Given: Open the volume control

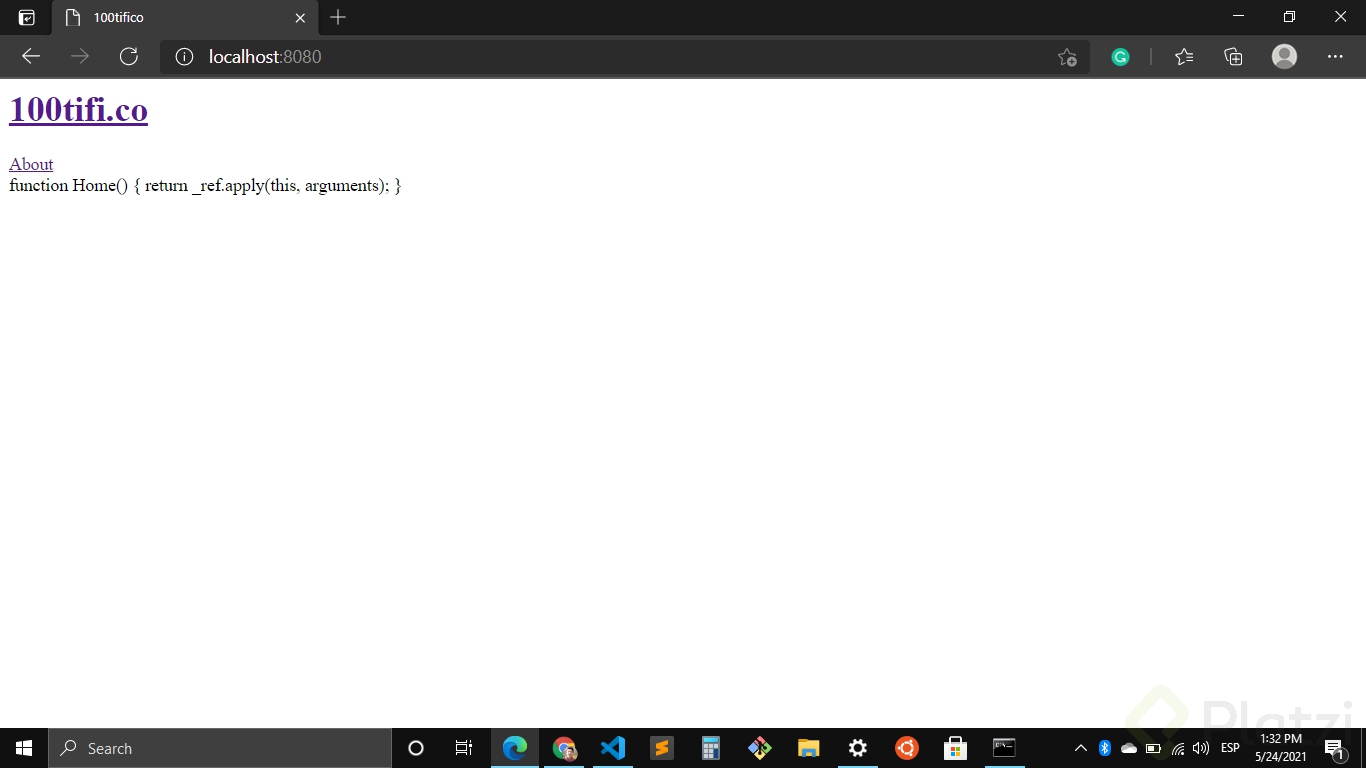Looking at the screenshot, I should point(1201,748).
